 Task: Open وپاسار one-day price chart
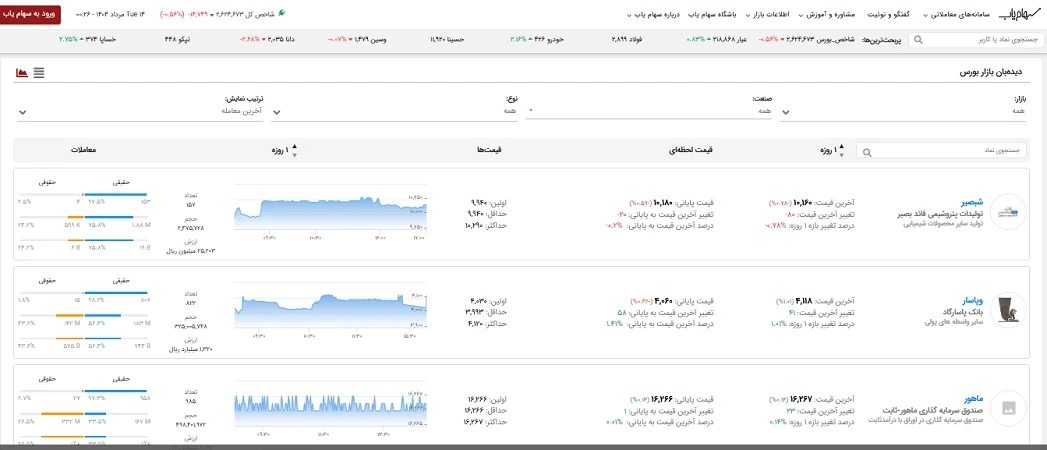click(x=331, y=310)
